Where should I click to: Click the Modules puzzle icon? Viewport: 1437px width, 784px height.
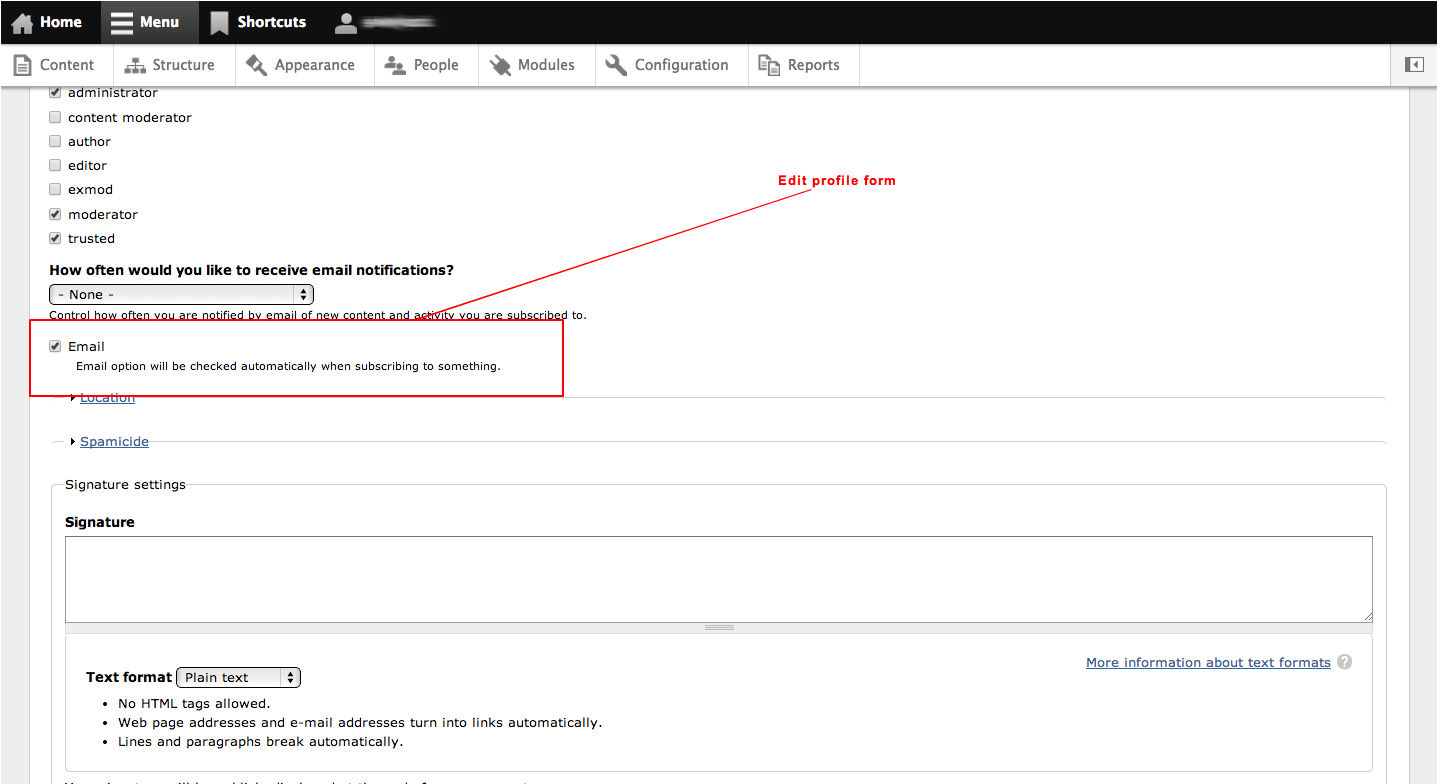pyautogui.click(x=500, y=64)
